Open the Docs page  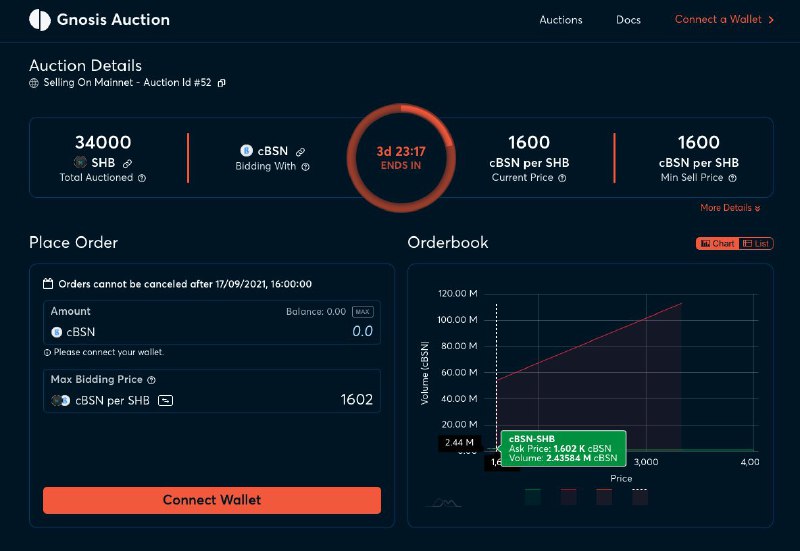(x=628, y=20)
